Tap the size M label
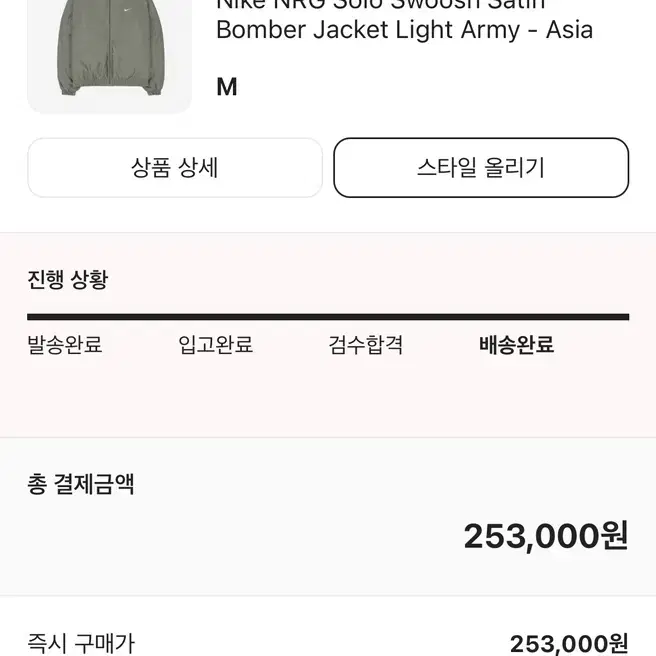 coord(227,87)
